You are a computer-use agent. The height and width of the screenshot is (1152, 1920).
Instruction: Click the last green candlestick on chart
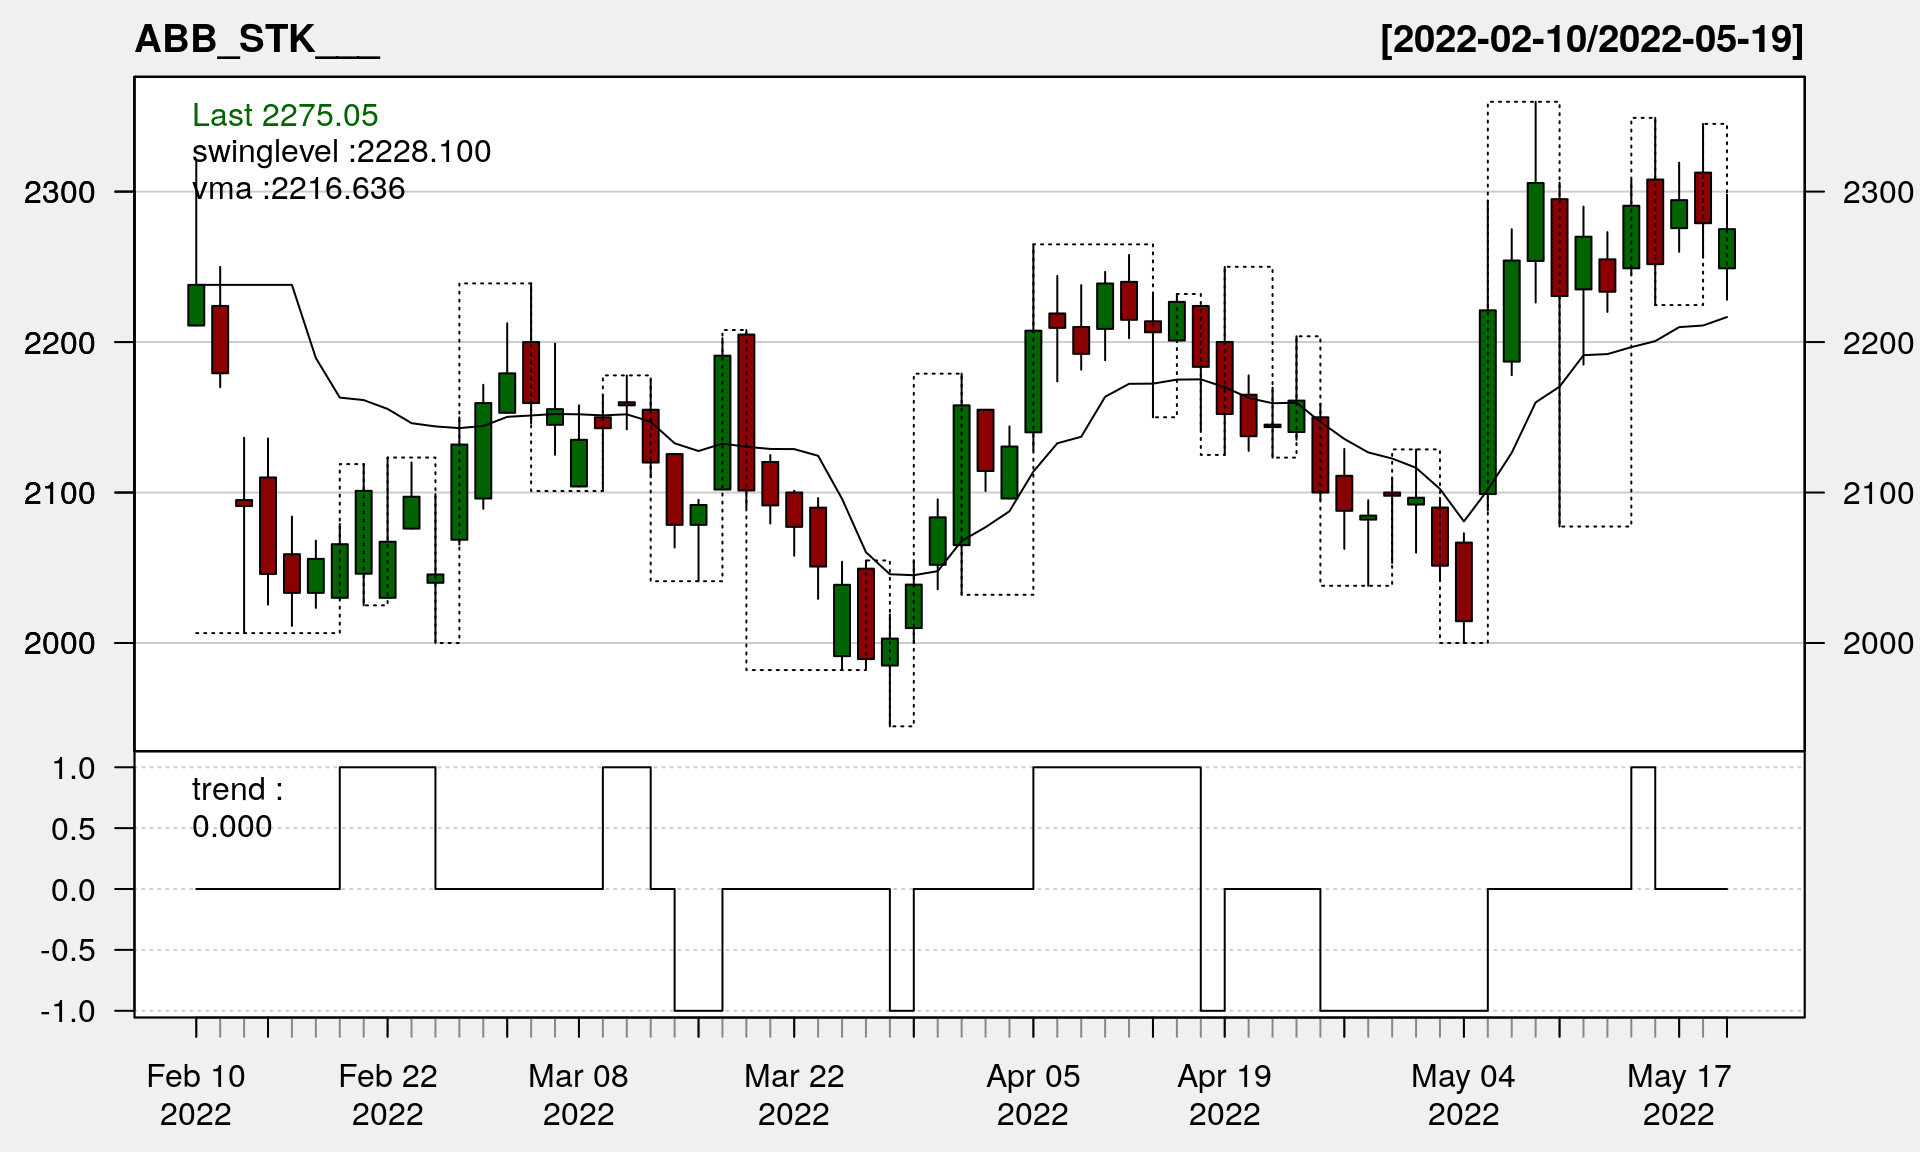tap(1727, 249)
